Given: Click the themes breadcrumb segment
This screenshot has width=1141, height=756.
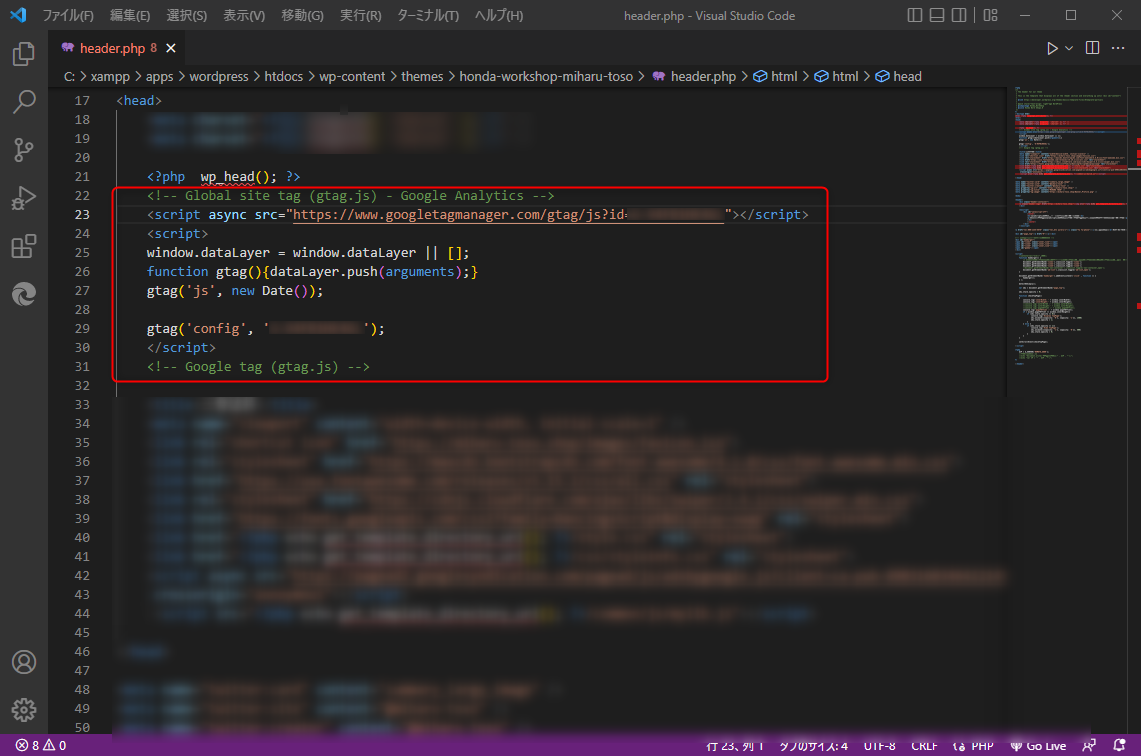Looking at the screenshot, I should click(422, 76).
